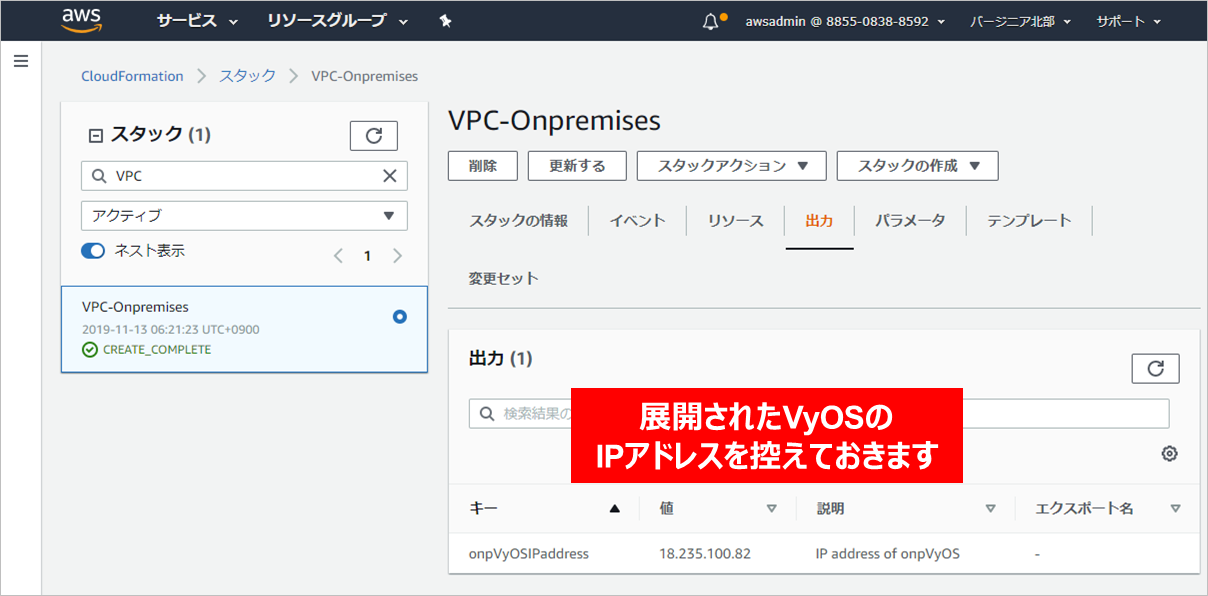Switch to the Events tab

(637, 221)
